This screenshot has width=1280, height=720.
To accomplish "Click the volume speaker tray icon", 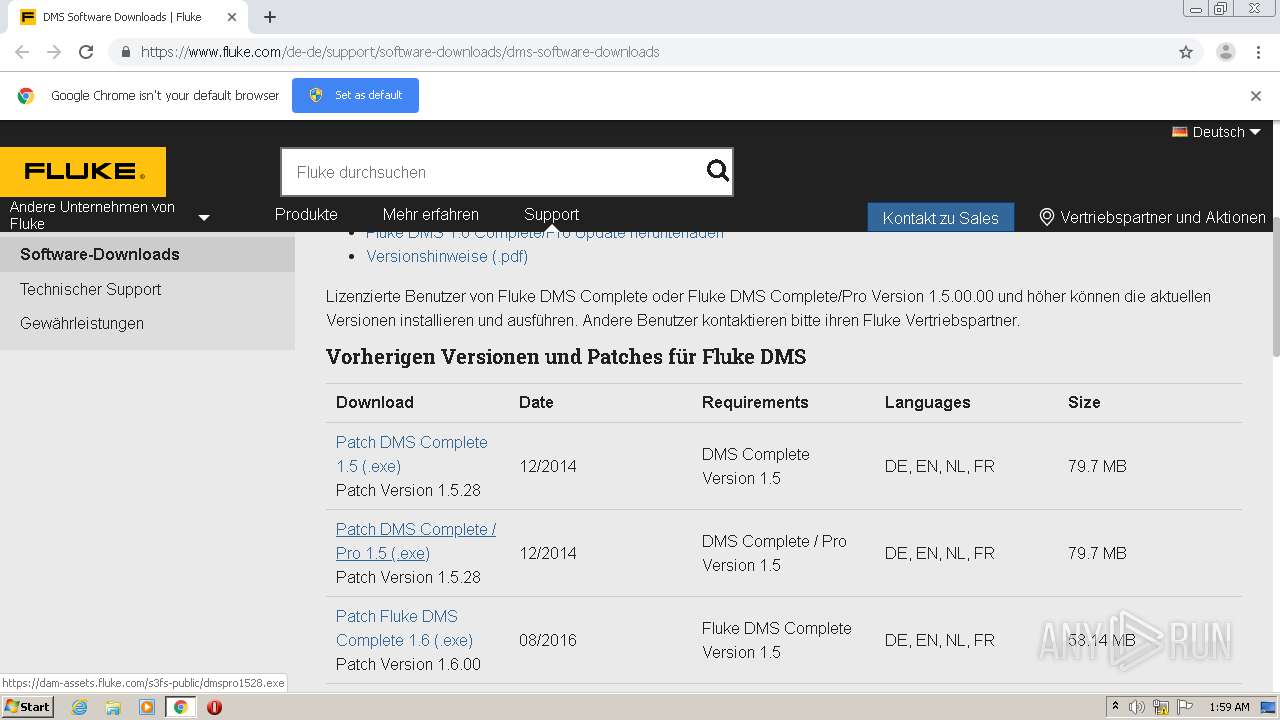I will 1137,707.
